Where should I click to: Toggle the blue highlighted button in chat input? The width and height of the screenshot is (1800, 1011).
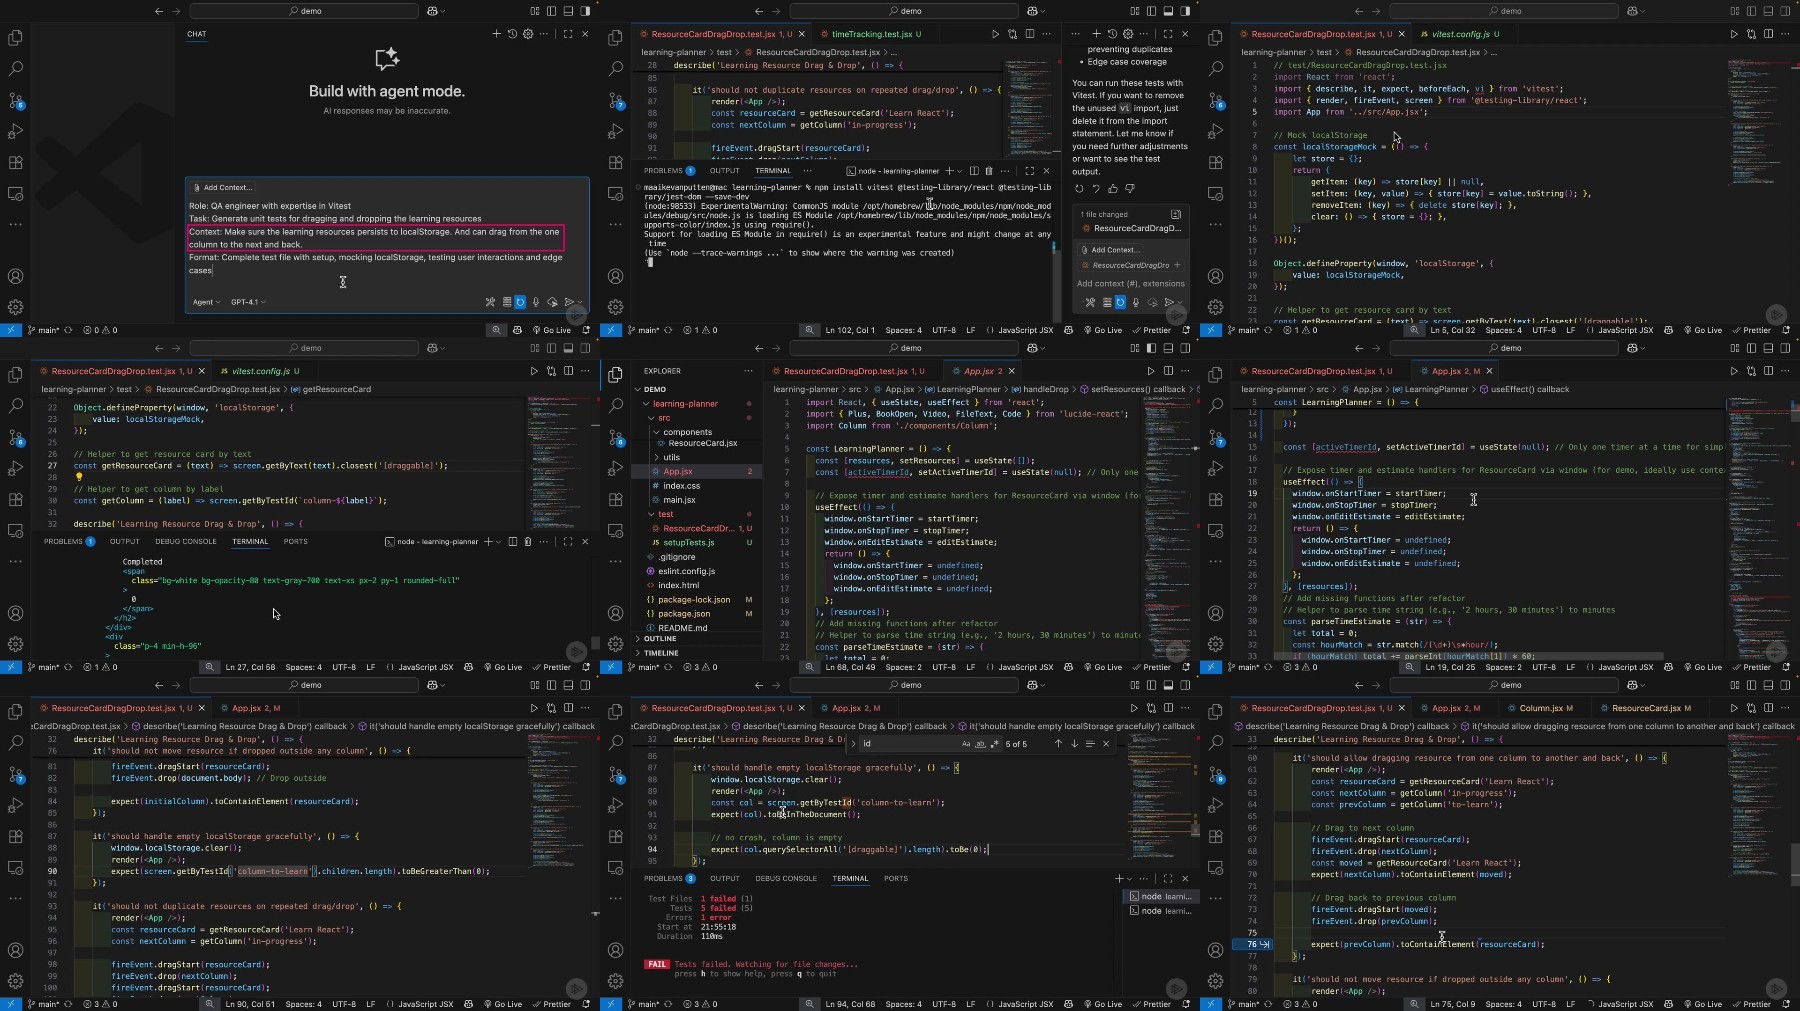520,302
